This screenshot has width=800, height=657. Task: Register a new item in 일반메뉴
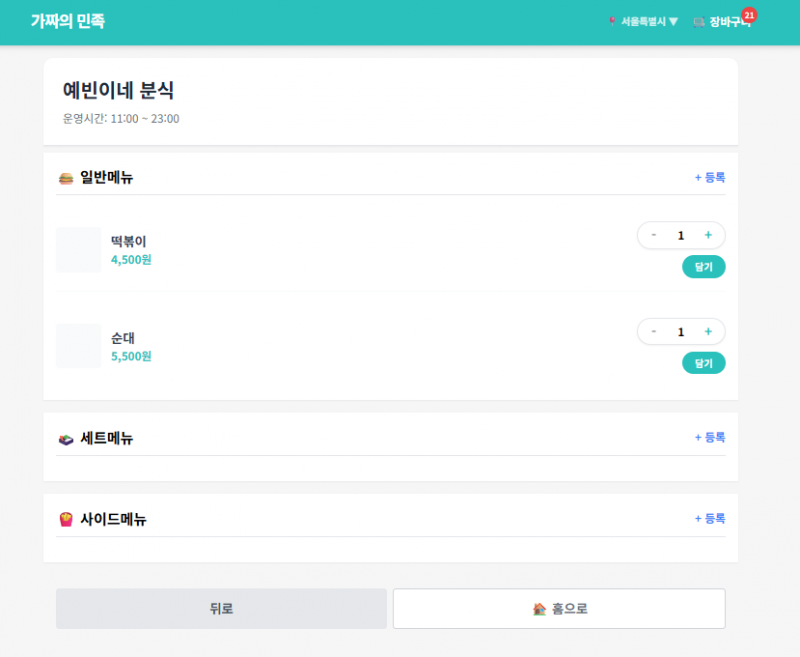coord(710,178)
